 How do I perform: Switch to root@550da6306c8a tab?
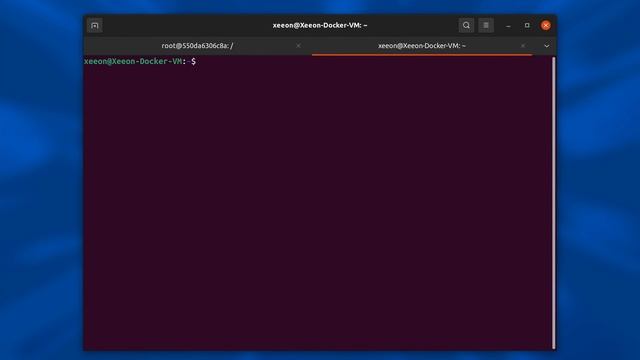coord(198,46)
